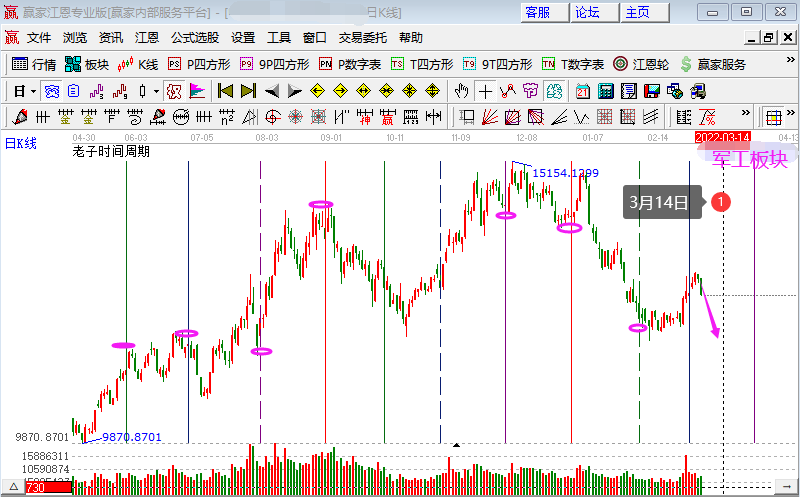Click the 论坛 button
800x497 pixels.
pos(594,12)
